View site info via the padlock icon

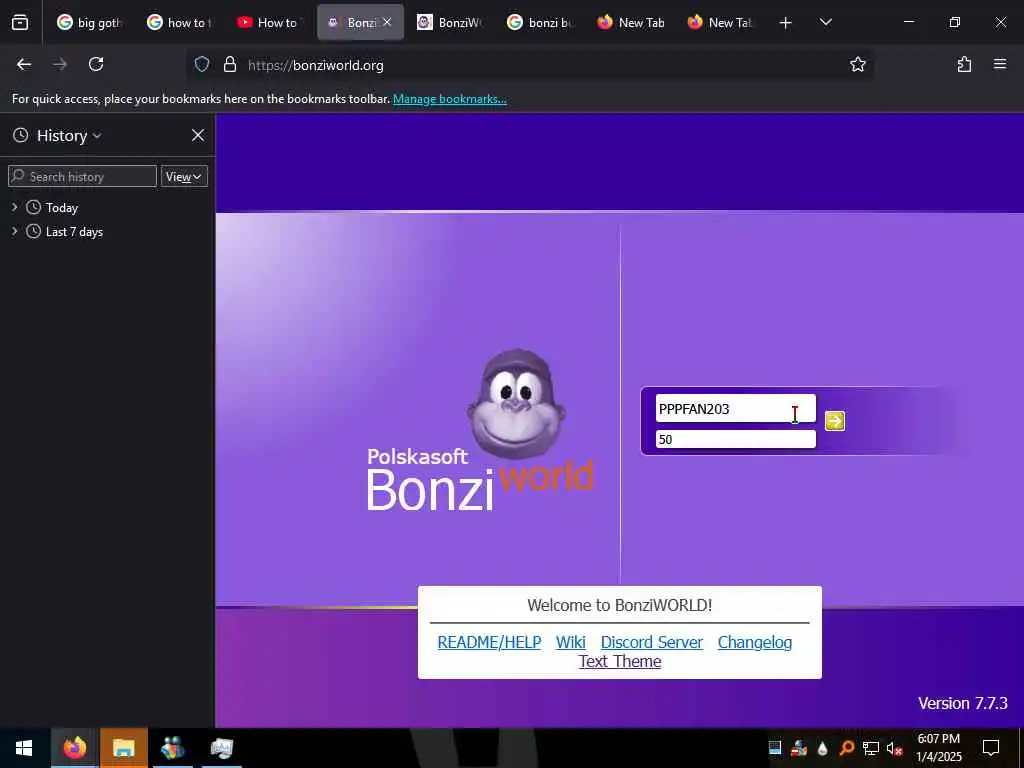tap(229, 64)
